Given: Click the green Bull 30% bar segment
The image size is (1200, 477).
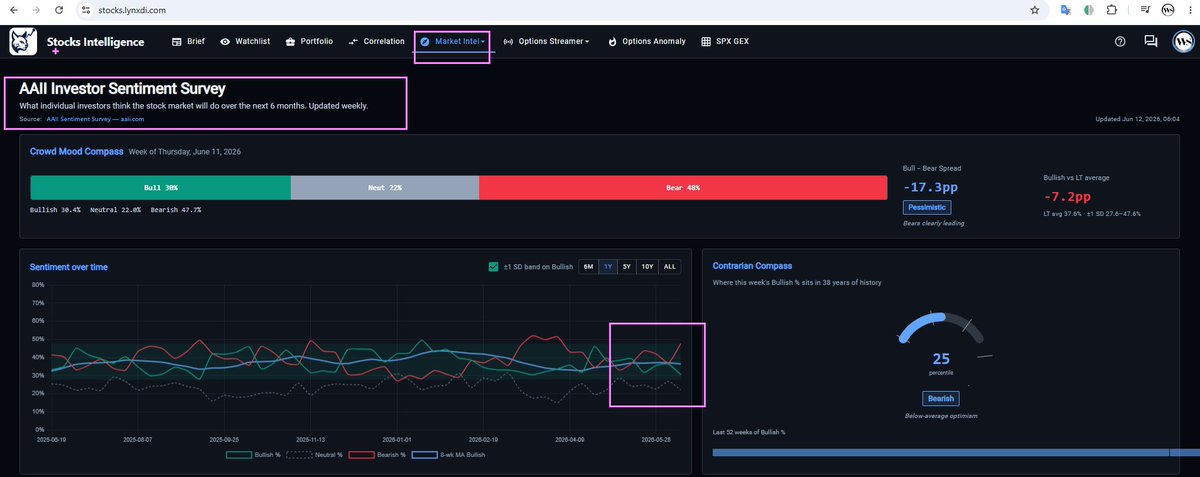Looking at the screenshot, I should tap(160, 187).
